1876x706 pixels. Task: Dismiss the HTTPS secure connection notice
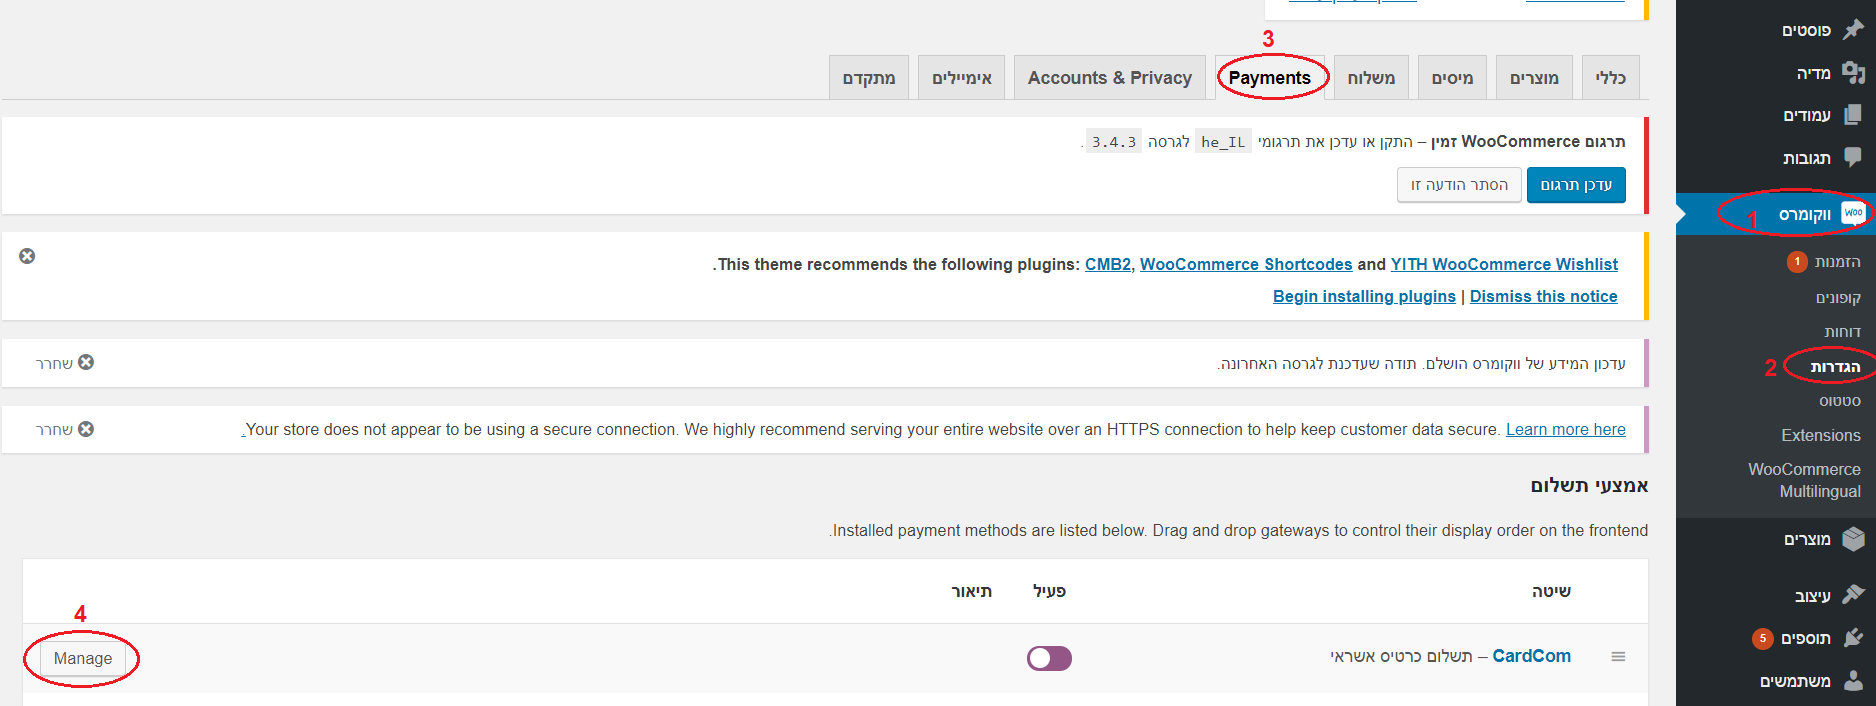(86, 429)
